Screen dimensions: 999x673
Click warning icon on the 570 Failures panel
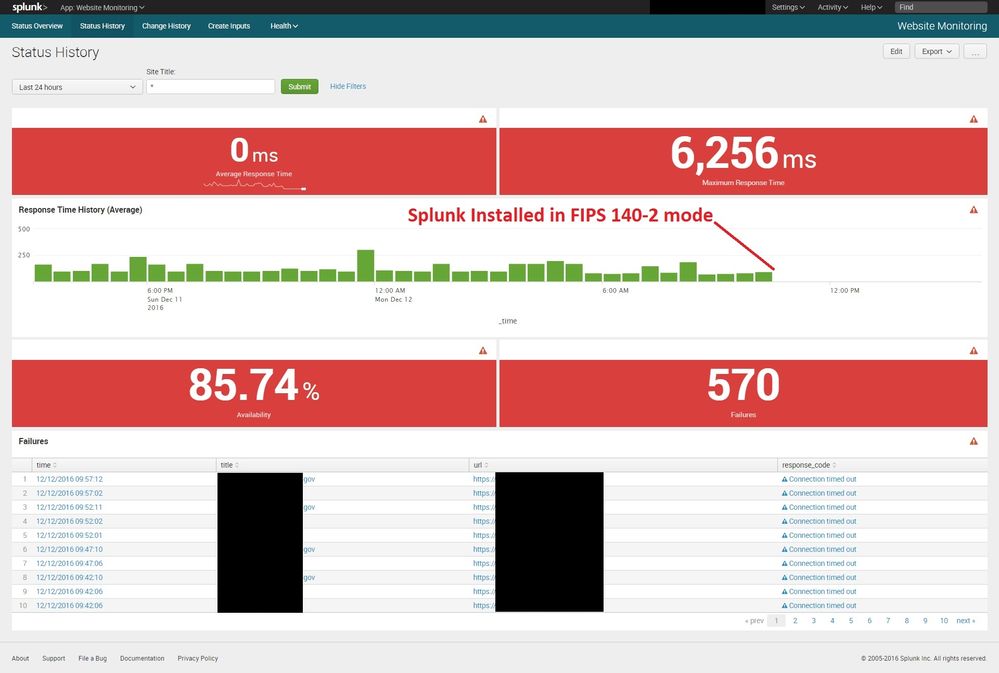974,351
